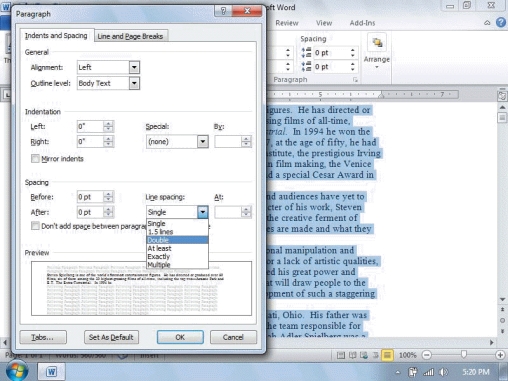Screen dimensions: 508x381
Task: Minimize the ribbon with the caret icon
Action: coord(487,23)
